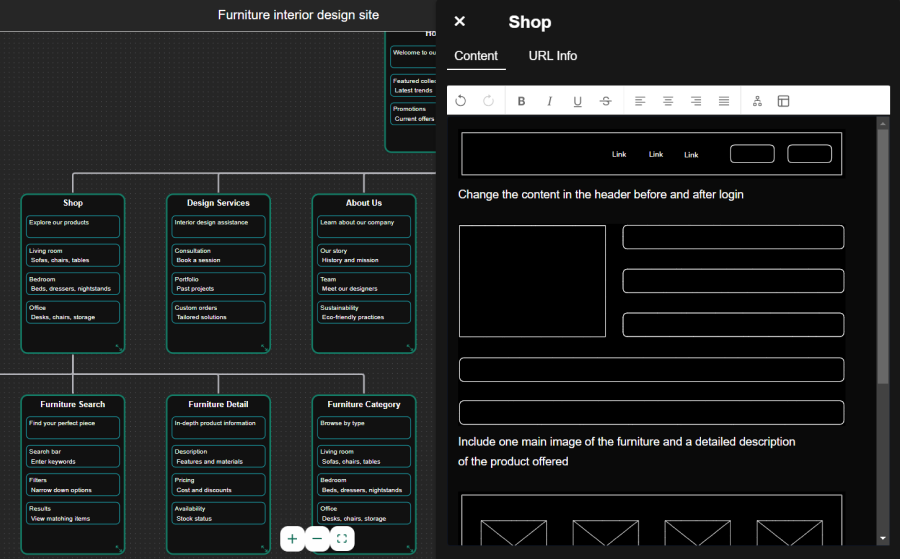This screenshot has height=559, width=900.
Task: Click the layout template icon in toolbar
Action: [x=783, y=101]
